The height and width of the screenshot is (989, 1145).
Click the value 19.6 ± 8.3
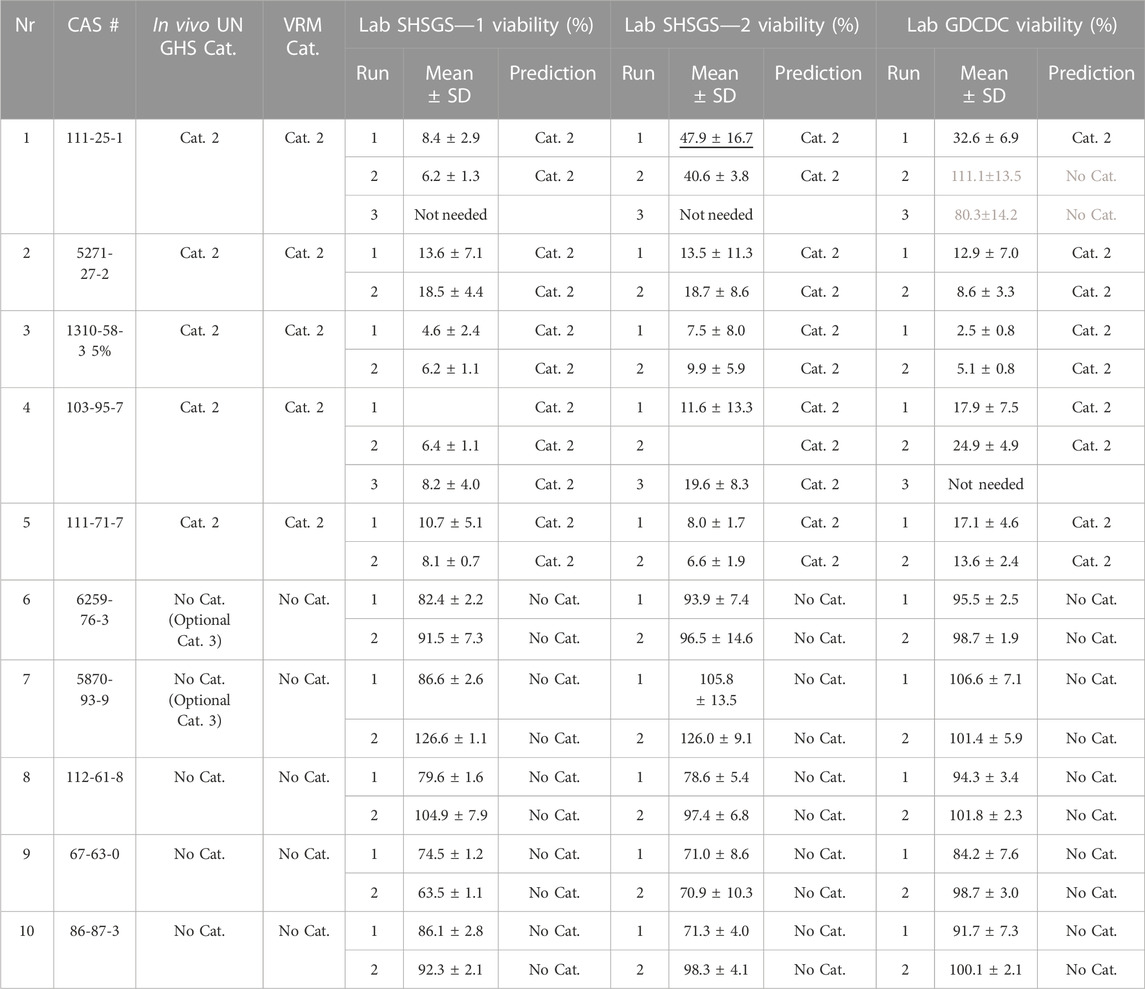716,484
